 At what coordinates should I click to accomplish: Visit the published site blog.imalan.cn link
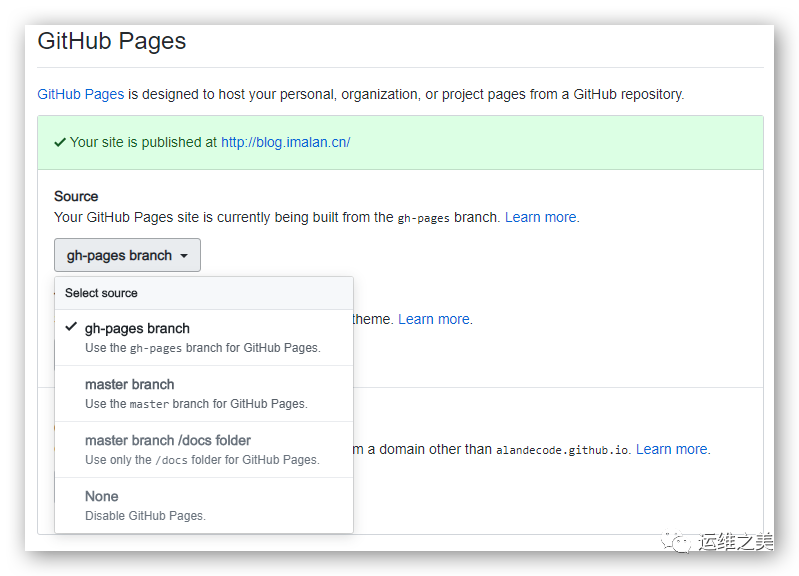285,142
